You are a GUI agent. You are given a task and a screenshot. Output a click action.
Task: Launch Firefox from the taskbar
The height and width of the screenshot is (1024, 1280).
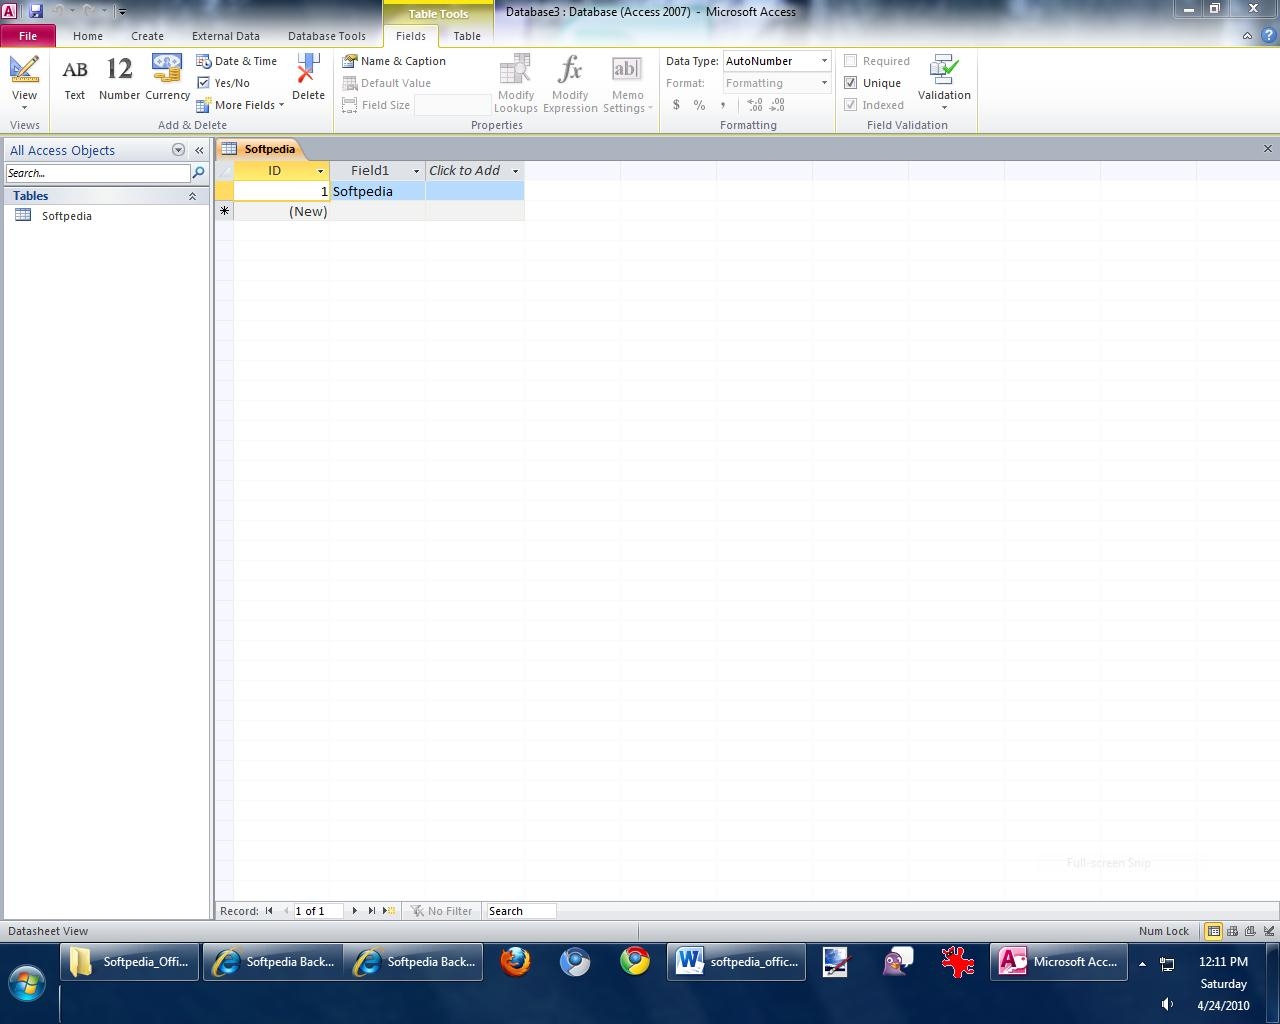click(515, 962)
